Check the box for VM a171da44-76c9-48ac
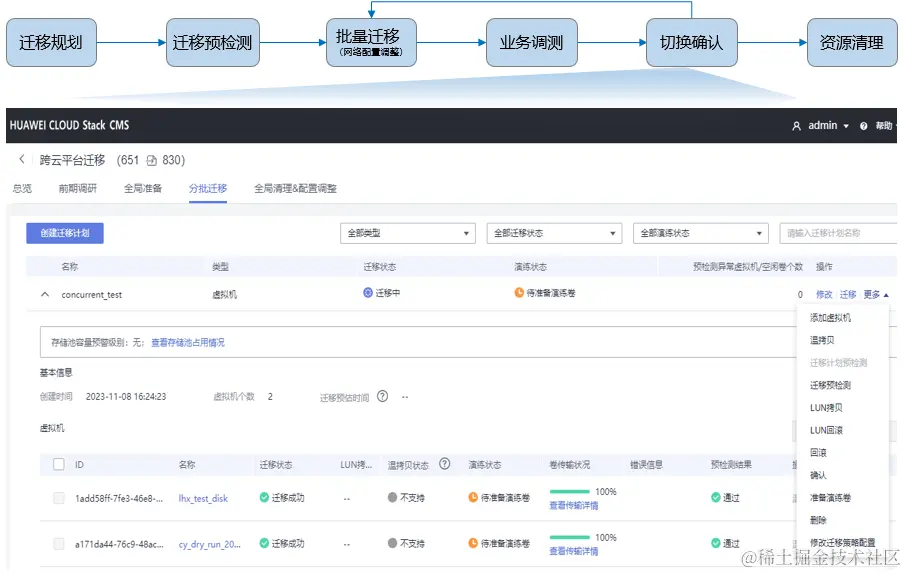 tap(58, 544)
